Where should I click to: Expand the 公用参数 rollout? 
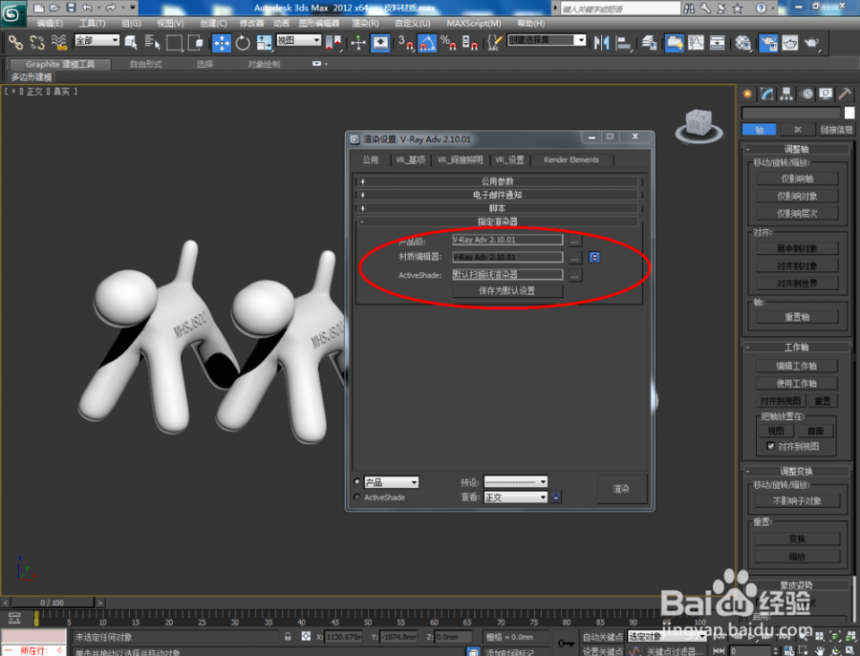(x=497, y=181)
